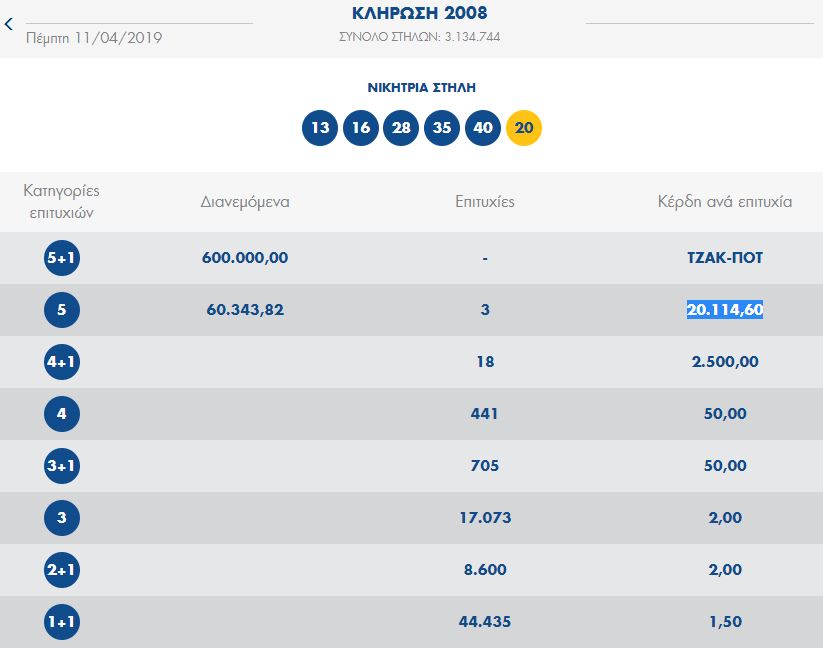This screenshot has width=823, height=648.
Task: Click the back chevron arrow
Action: point(10,24)
